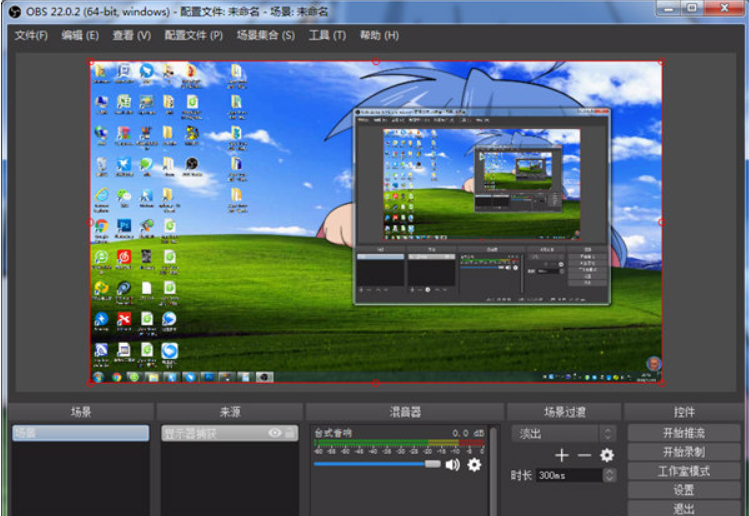Open the 场景集合(S) menu
The width and height of the screenshot is (749, 516).
tap(266, 35)
